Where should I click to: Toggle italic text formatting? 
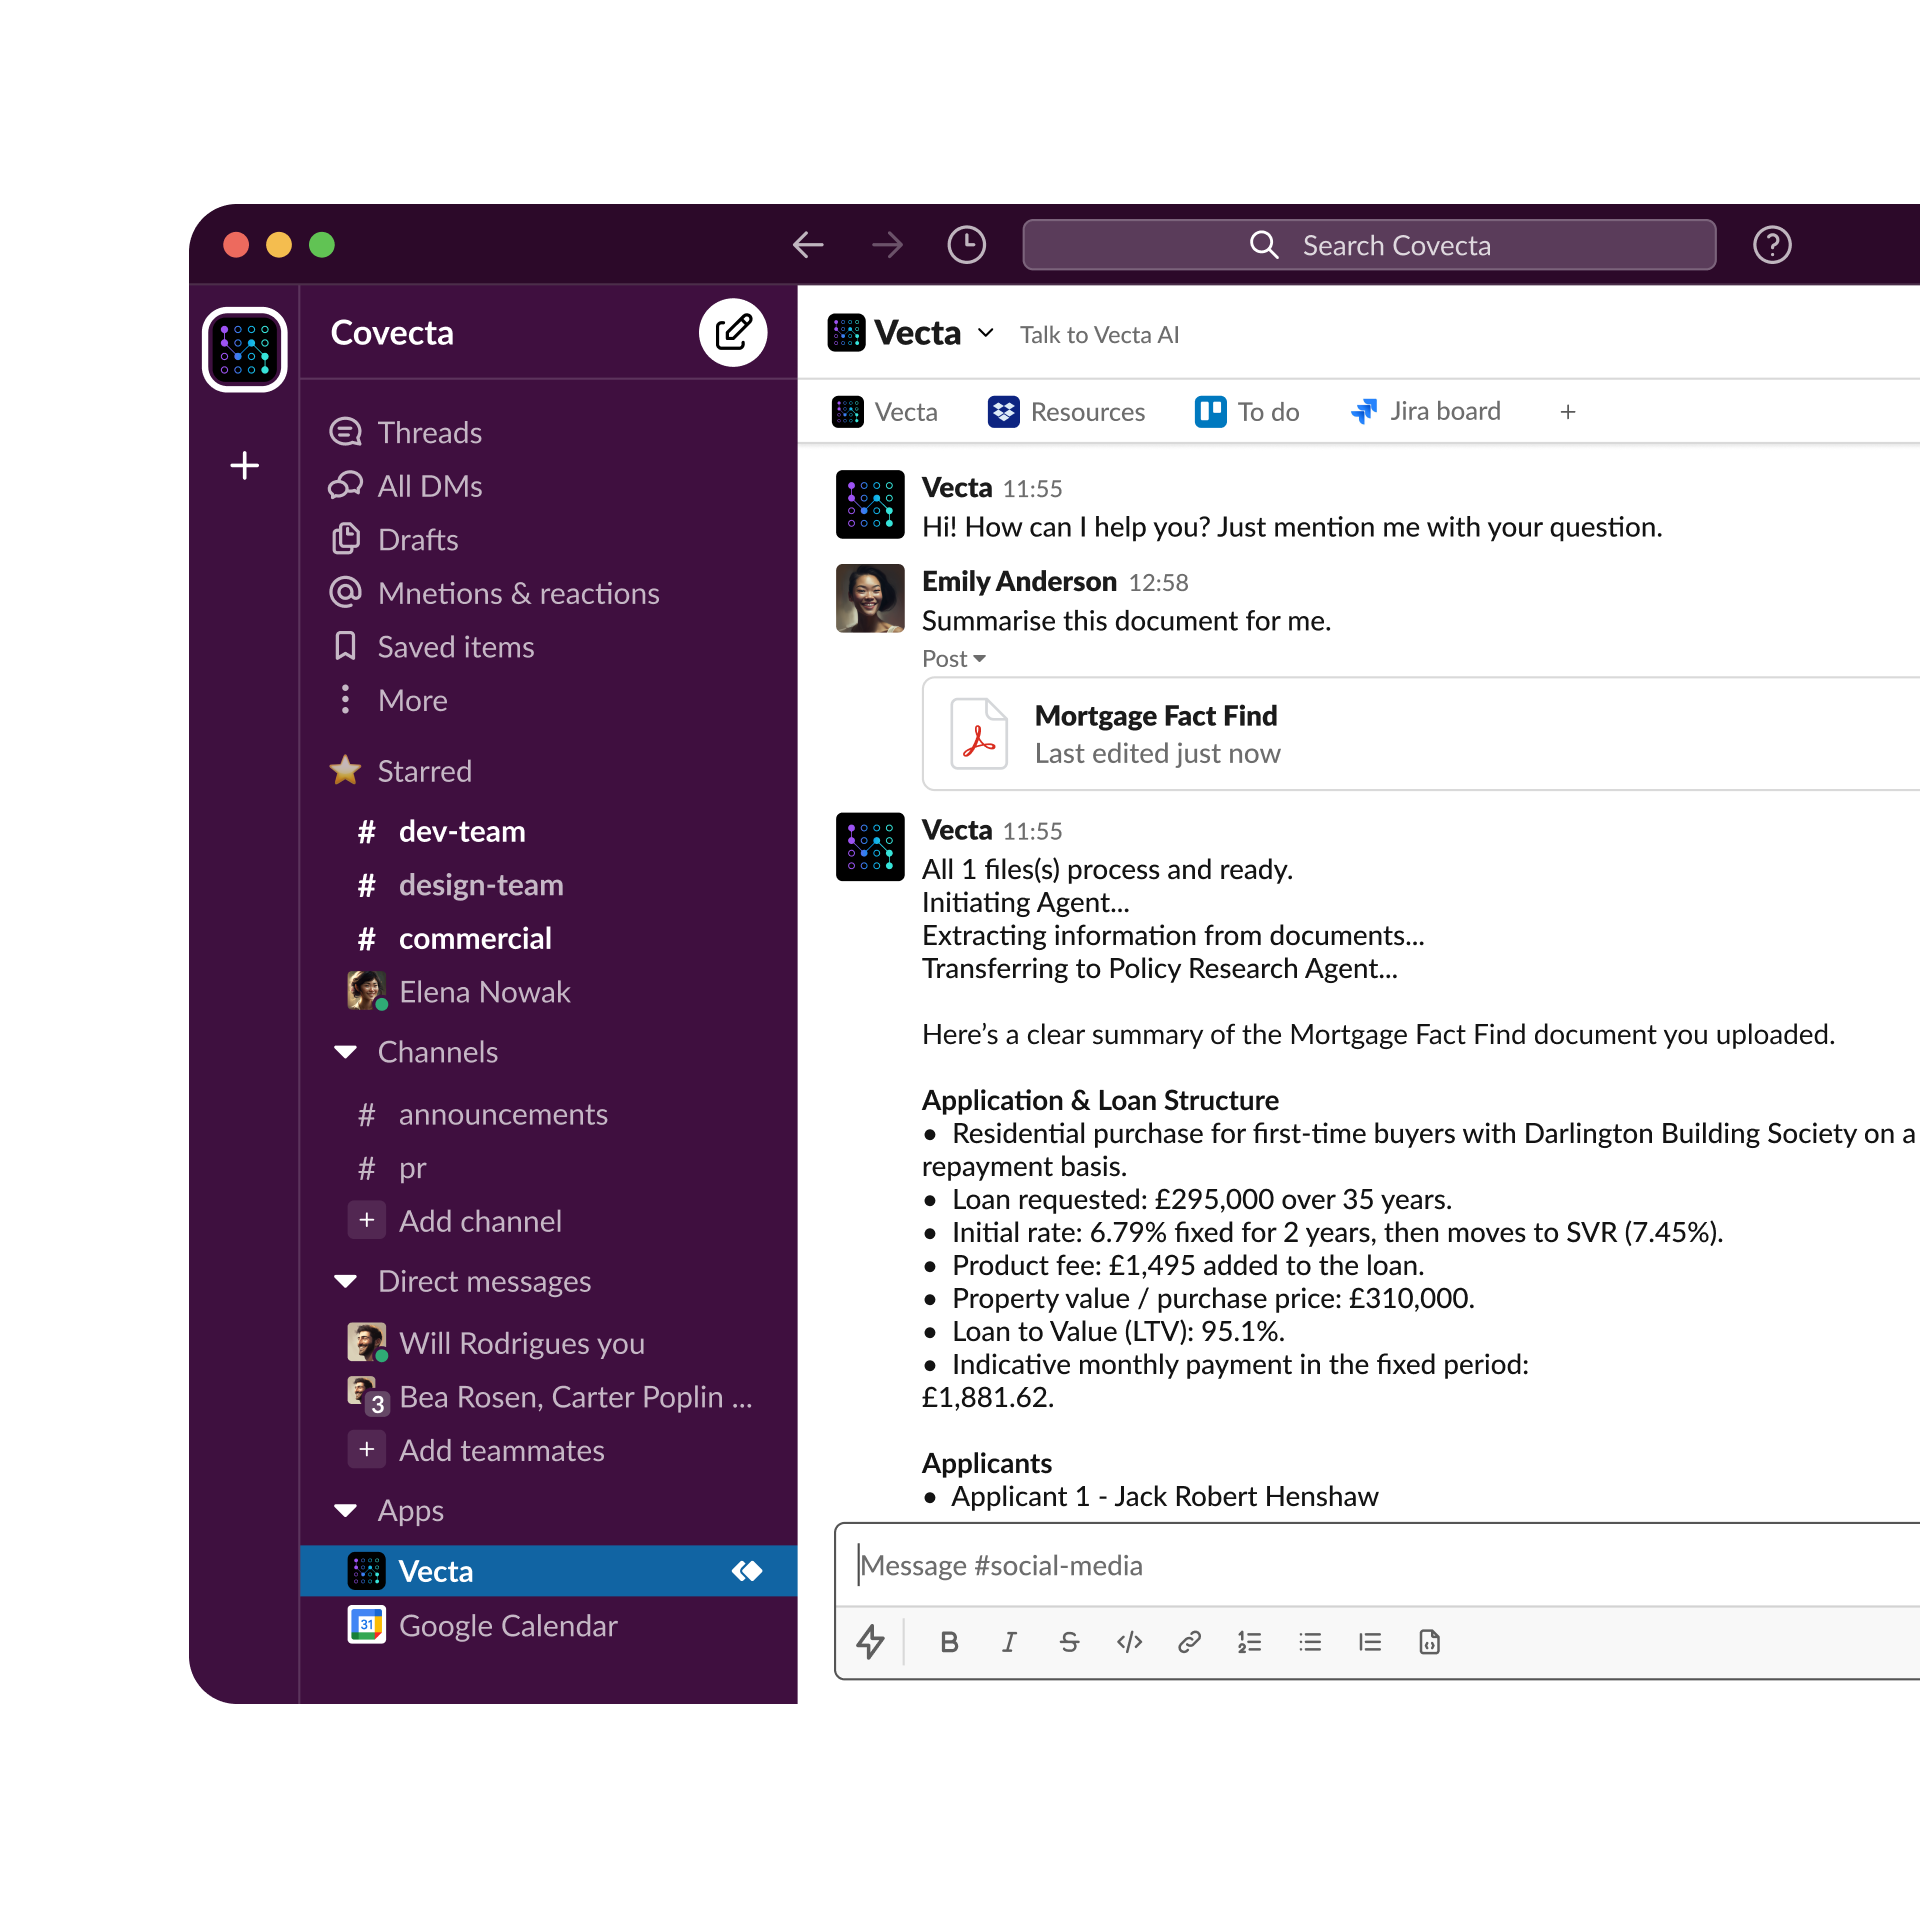pyautogui.click(x=1009, y=1642)
